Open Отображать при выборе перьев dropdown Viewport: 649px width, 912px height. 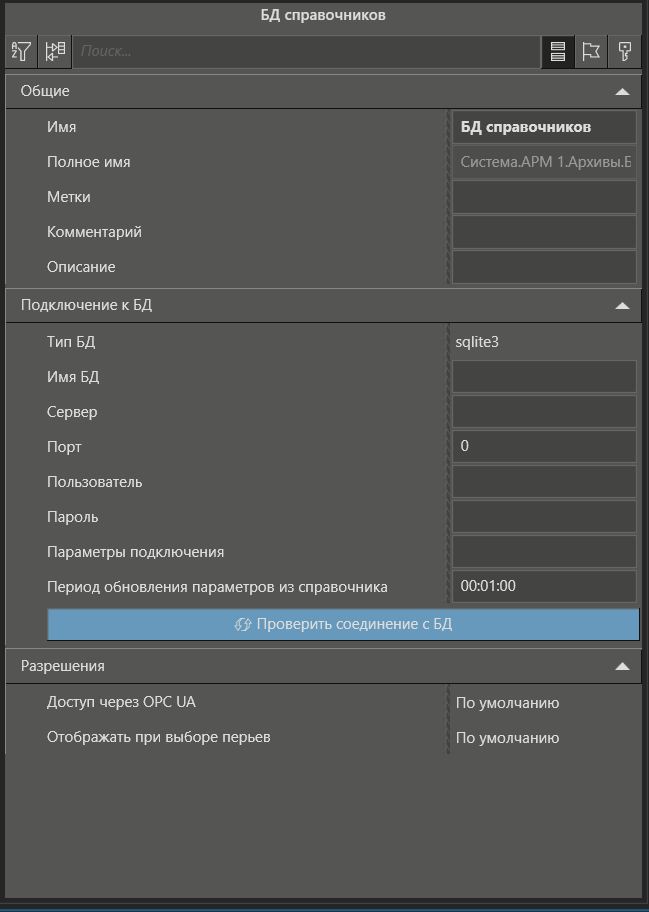[x=544, y=738]
